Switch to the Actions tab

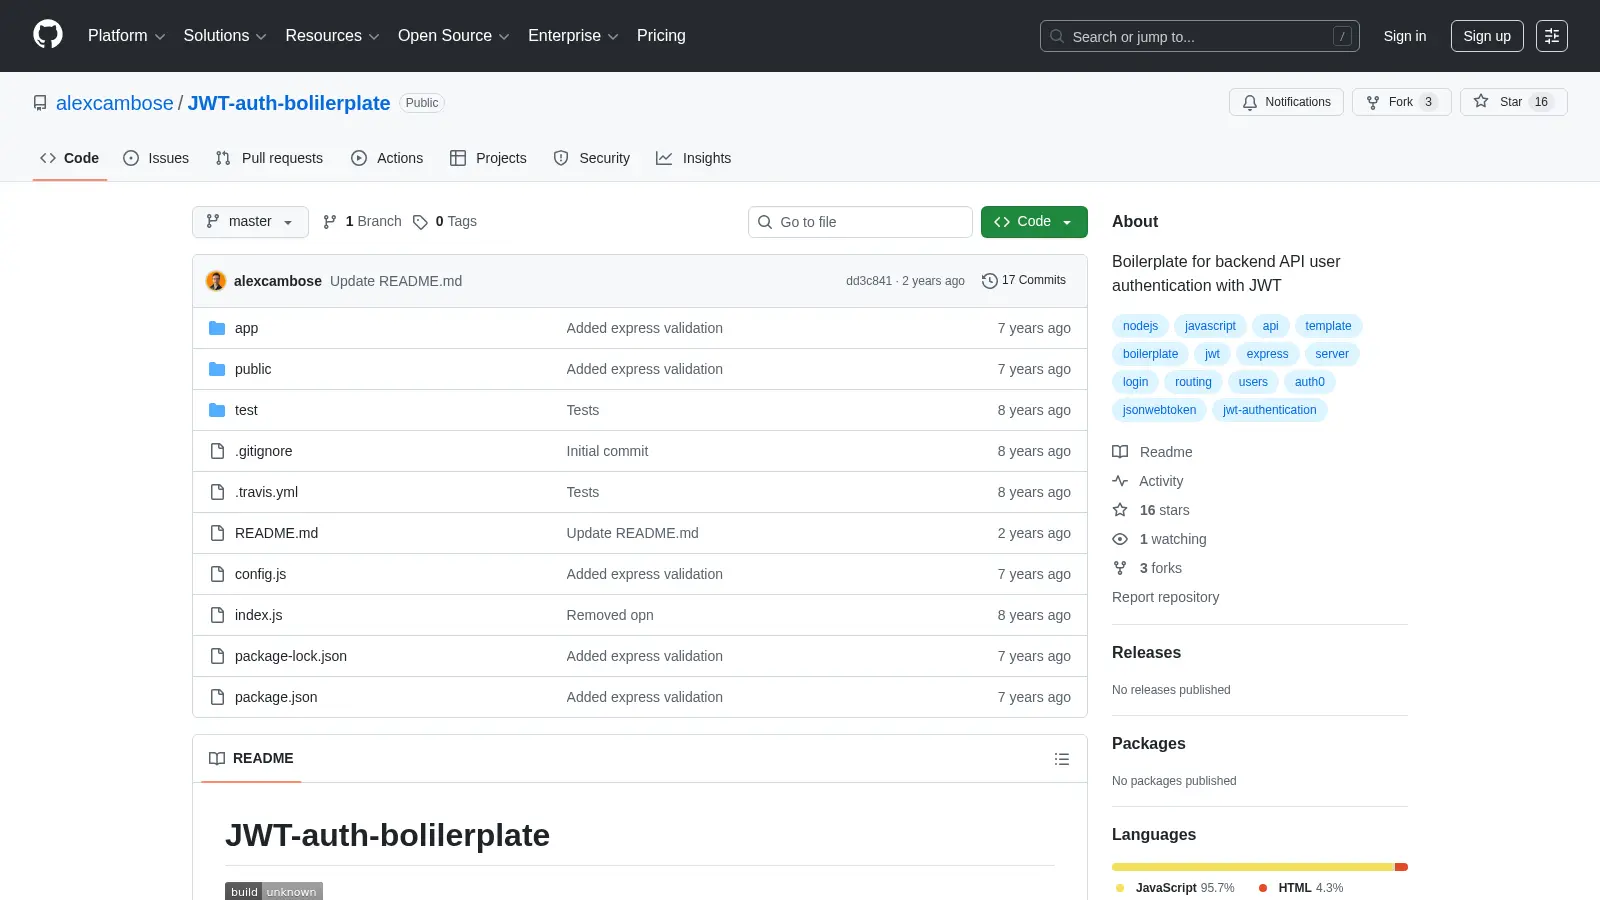click(x=387, y=158)
